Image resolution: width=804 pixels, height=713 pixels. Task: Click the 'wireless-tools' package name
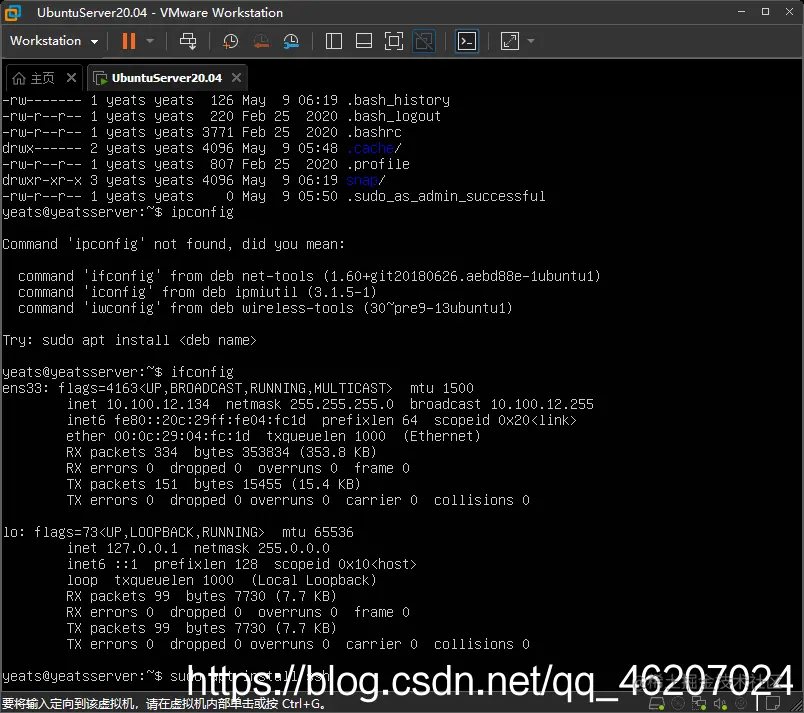tap(298, 308)
